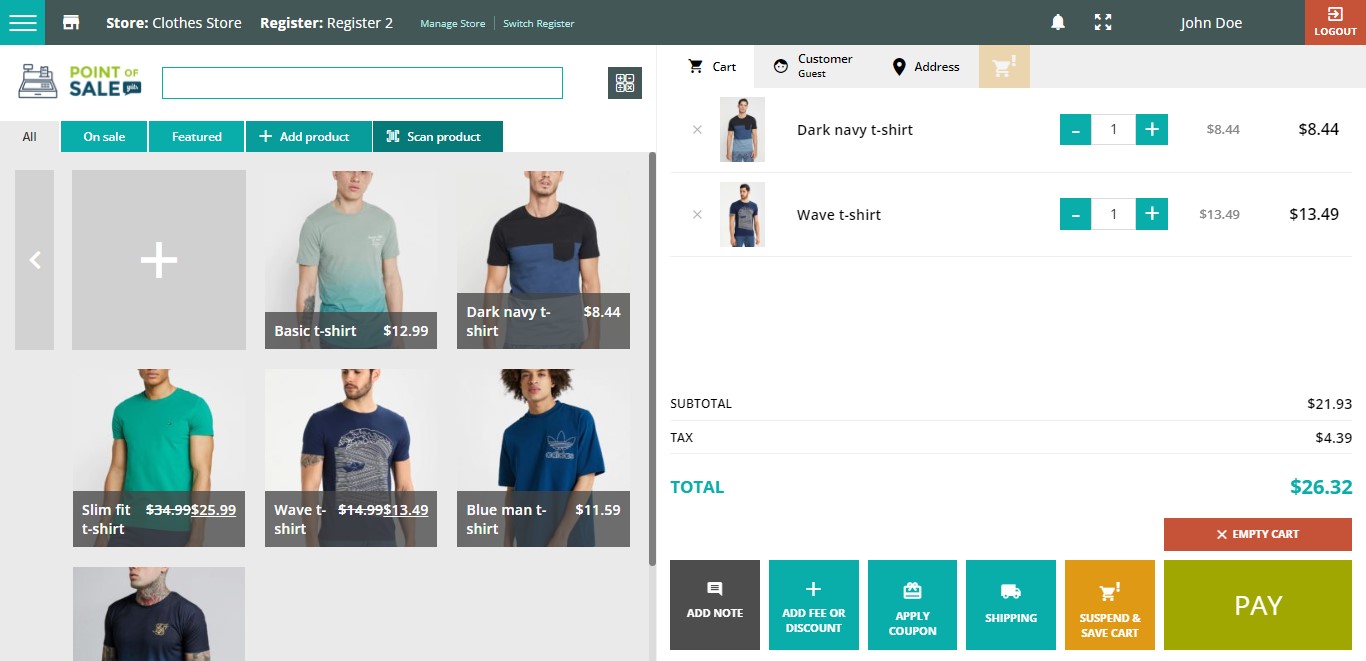Screen dimensions: 1366x661
Task: Select Dark navy t-shirt product tile
Action: (543, 260)
